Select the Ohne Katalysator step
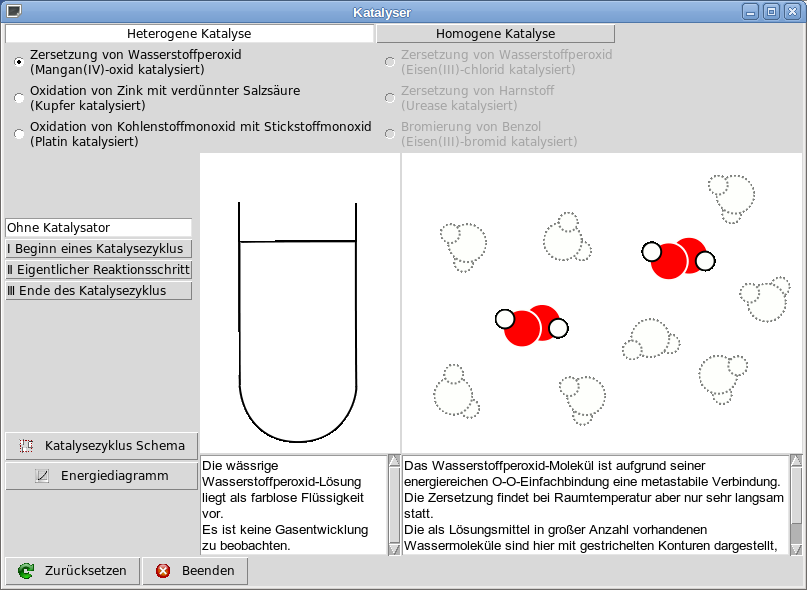The height and width of the screenshot is (590, 807). [98, 228]
